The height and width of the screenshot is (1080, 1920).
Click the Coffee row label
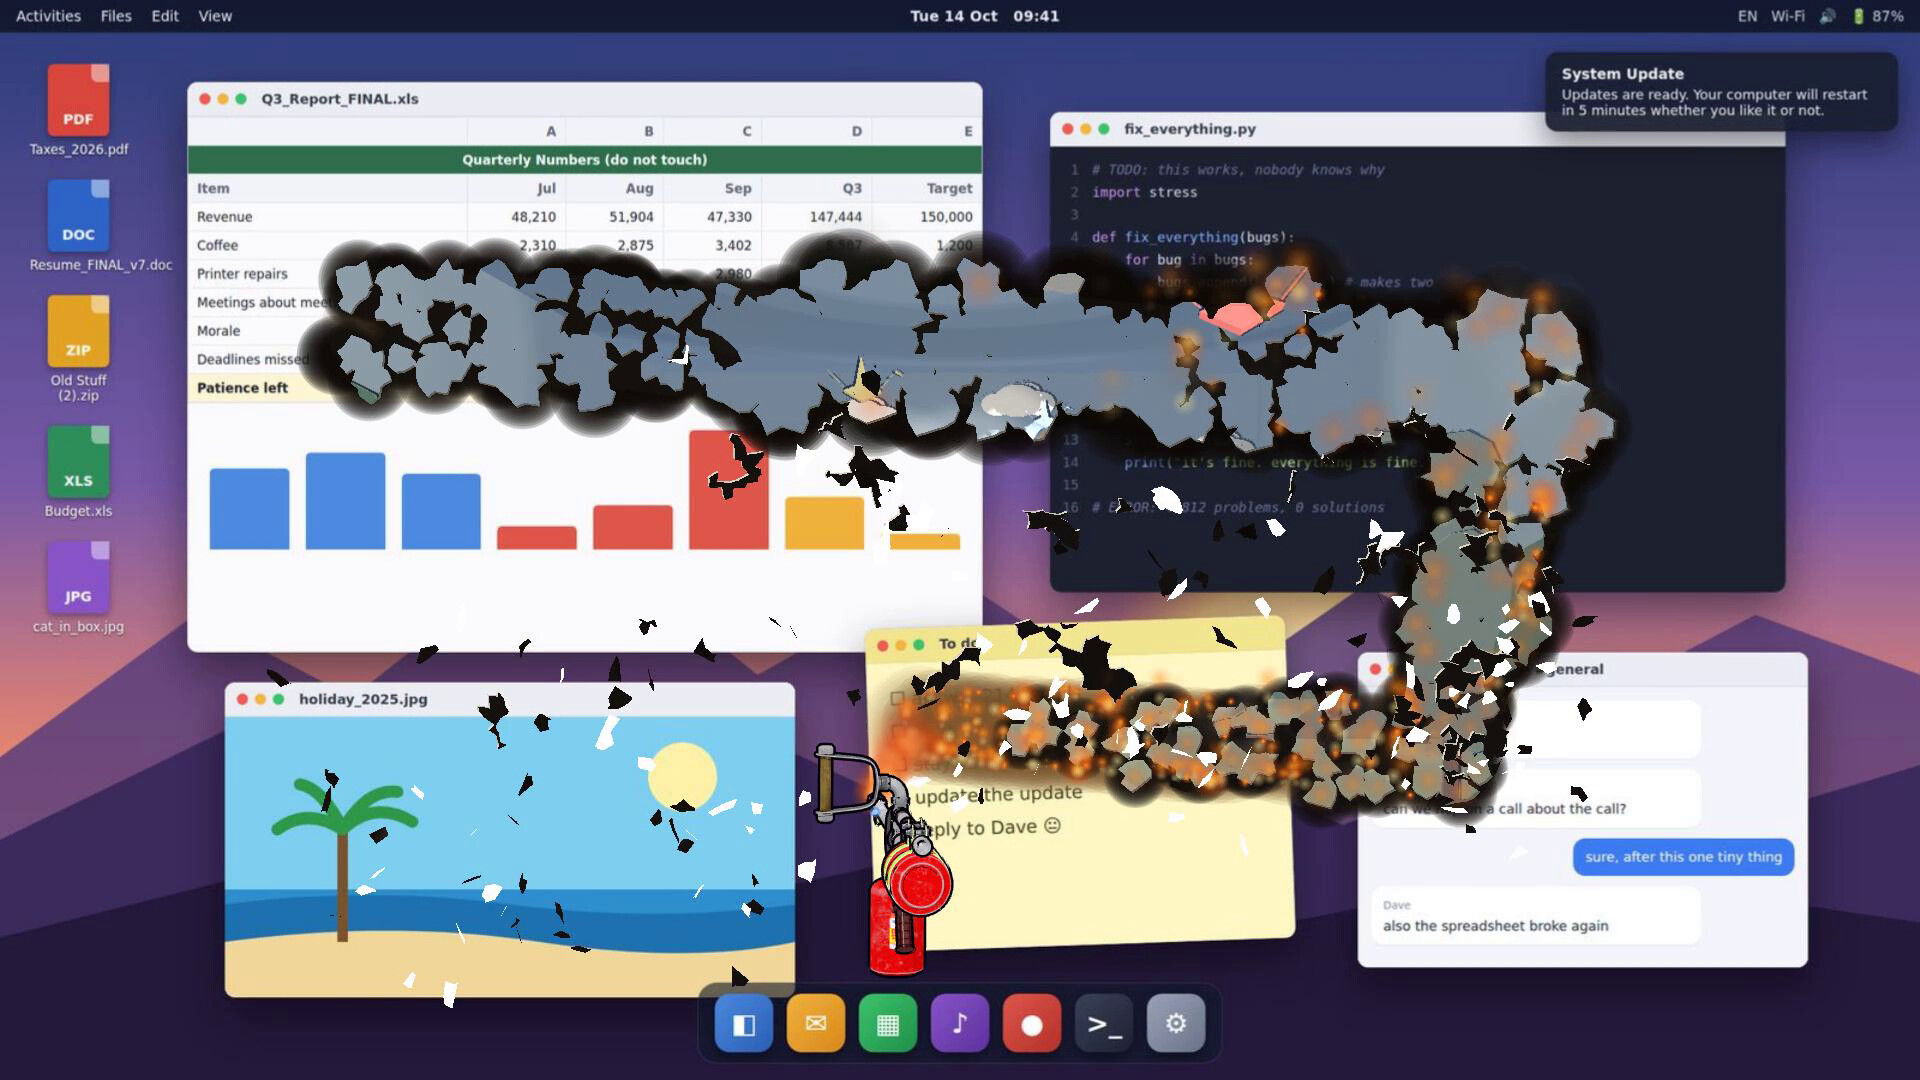[217, 245]
